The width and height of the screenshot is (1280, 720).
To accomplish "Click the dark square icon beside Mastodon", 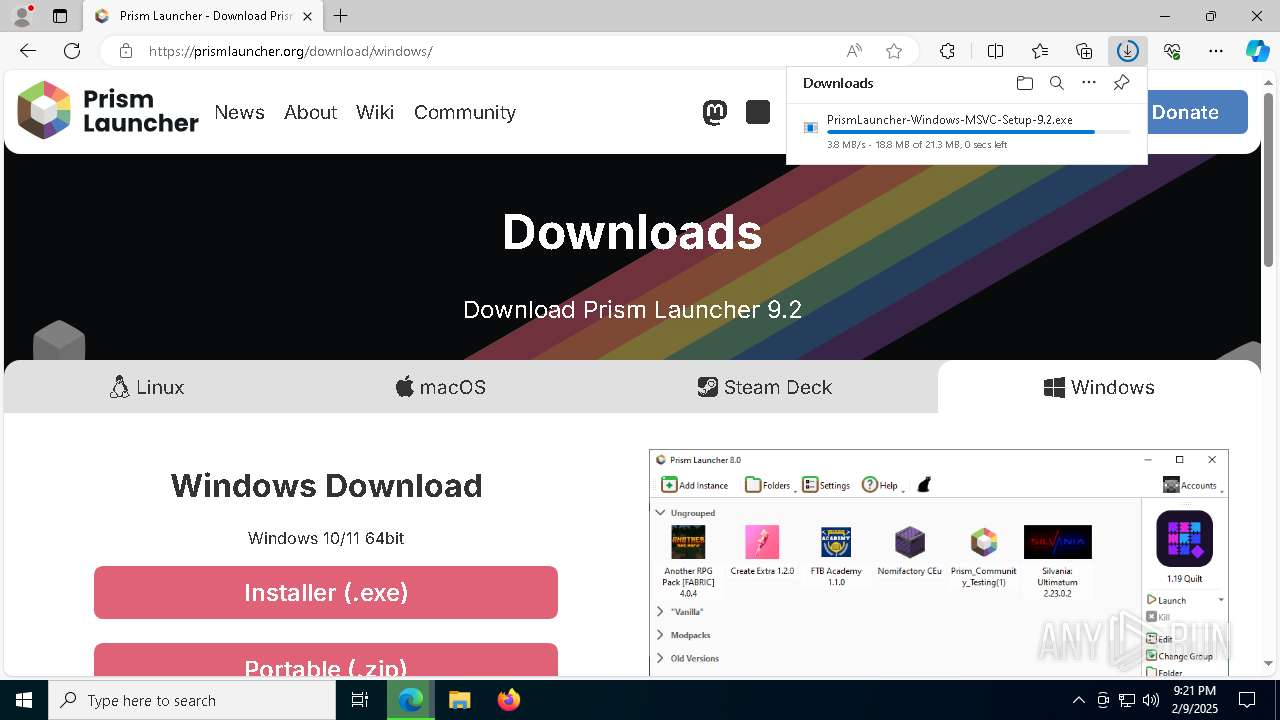I will pos(758,113).
